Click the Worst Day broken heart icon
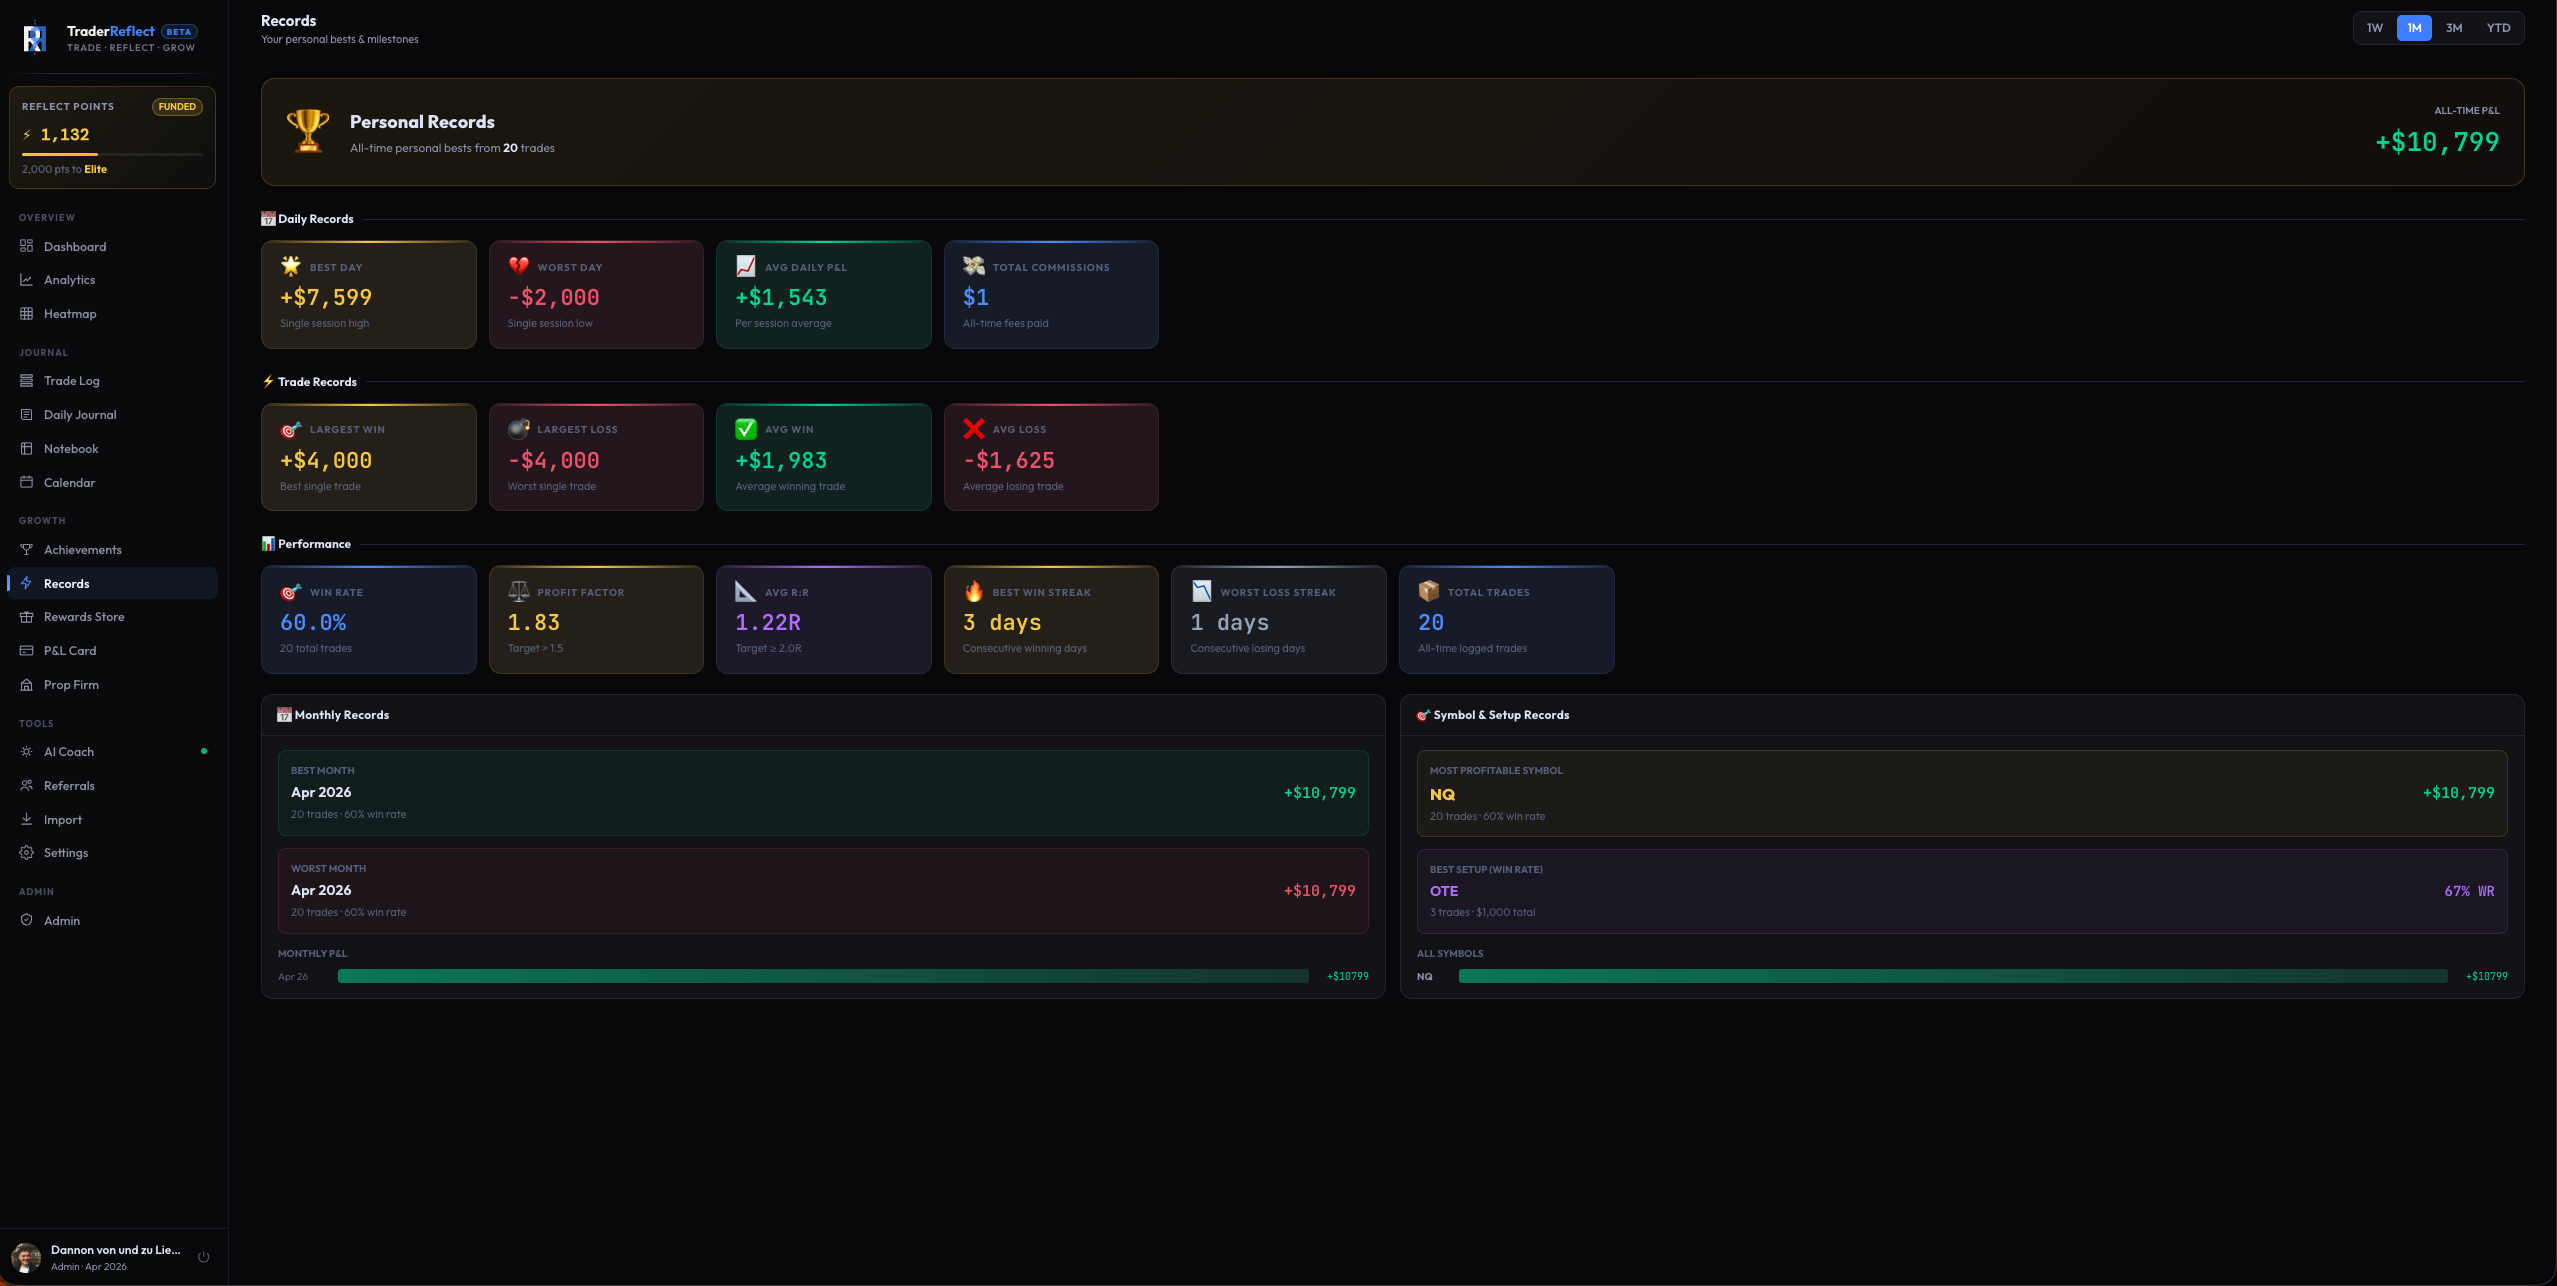 518,266
